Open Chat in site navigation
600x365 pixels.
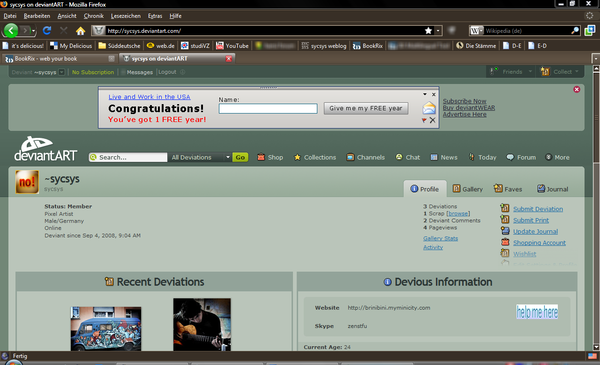[x=408, y=157]
